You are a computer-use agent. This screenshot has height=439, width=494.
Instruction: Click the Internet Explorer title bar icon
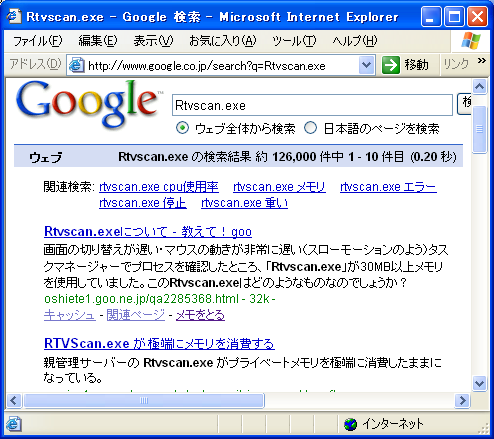[x=14, y=16]
